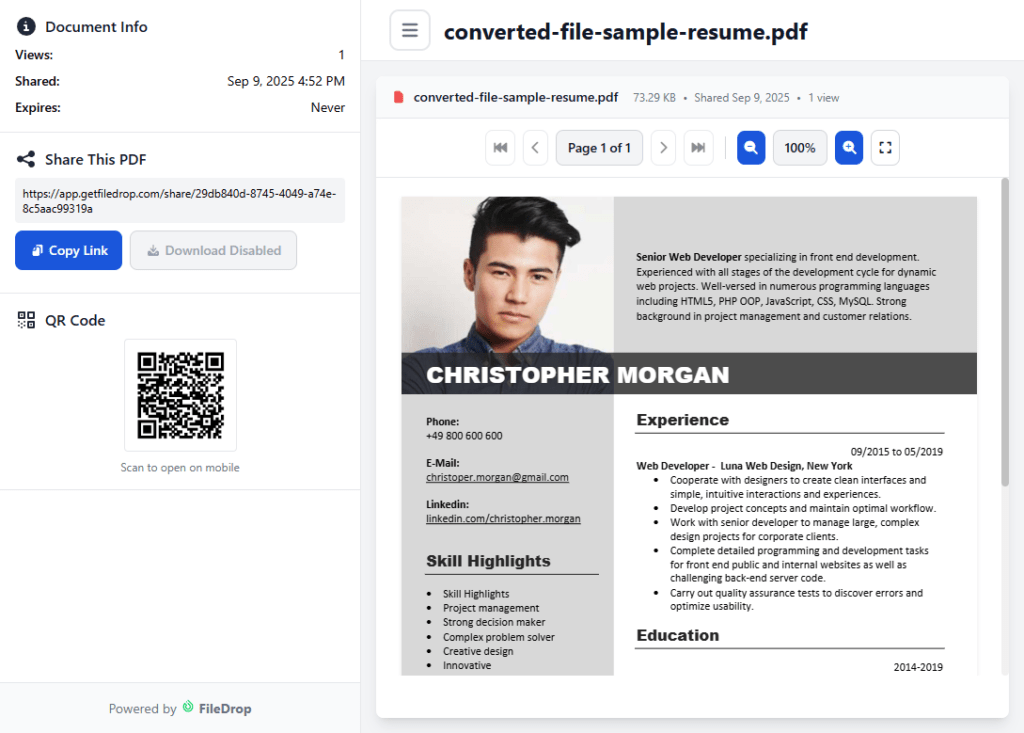
Task: Jump to the first page of the PDF
Action: (500, 148)
